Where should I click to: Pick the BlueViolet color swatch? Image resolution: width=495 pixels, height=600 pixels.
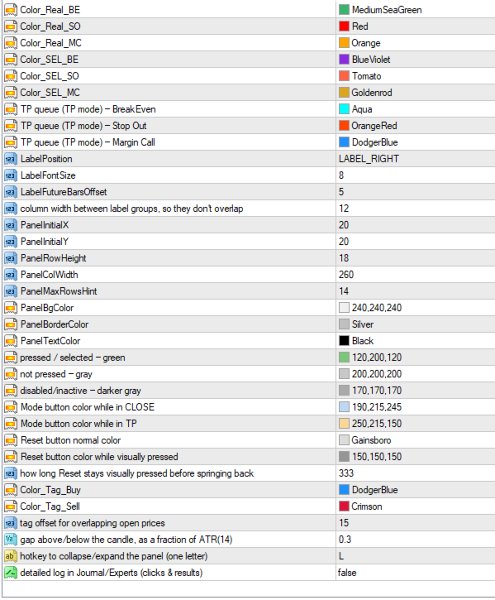coord(344,59)
